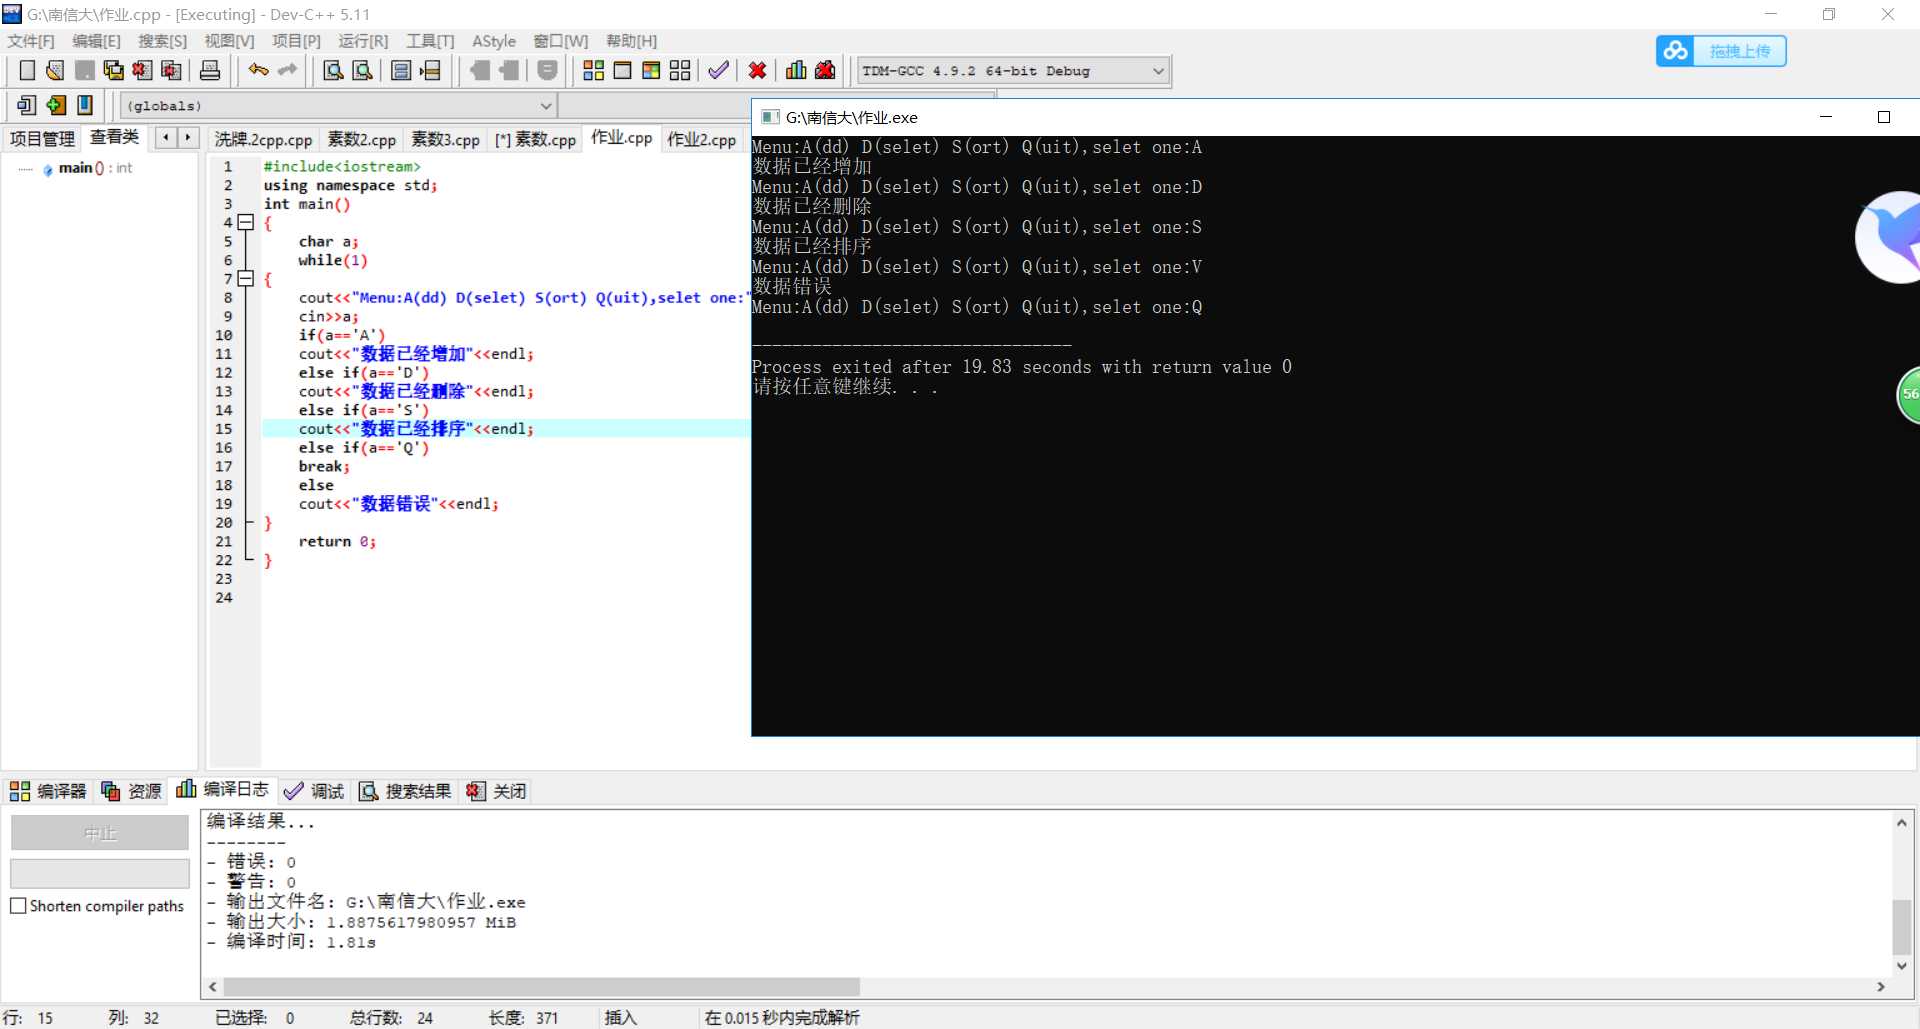
Task: Select the 项目管理 sidebar tab
Action: [x=42, y=139]
